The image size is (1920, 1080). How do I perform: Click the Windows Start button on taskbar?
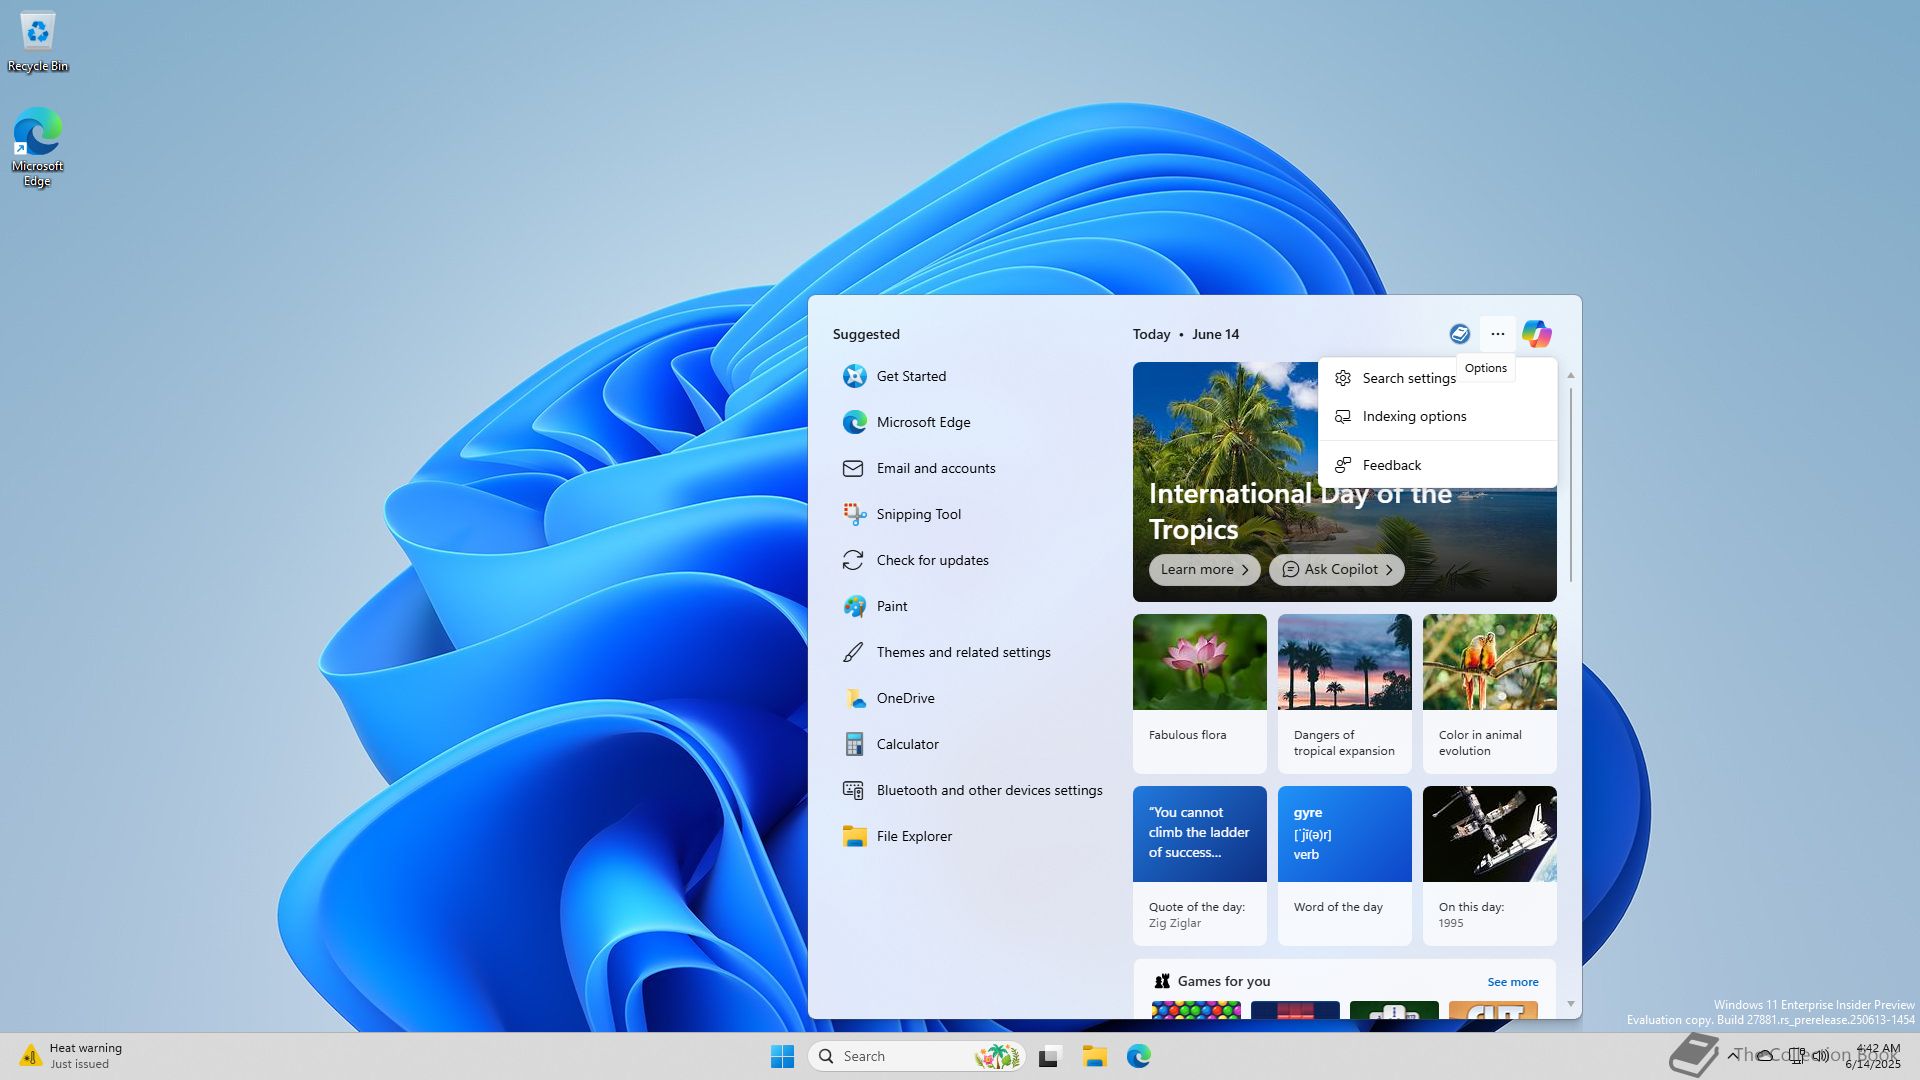[x=782, y=1056]
